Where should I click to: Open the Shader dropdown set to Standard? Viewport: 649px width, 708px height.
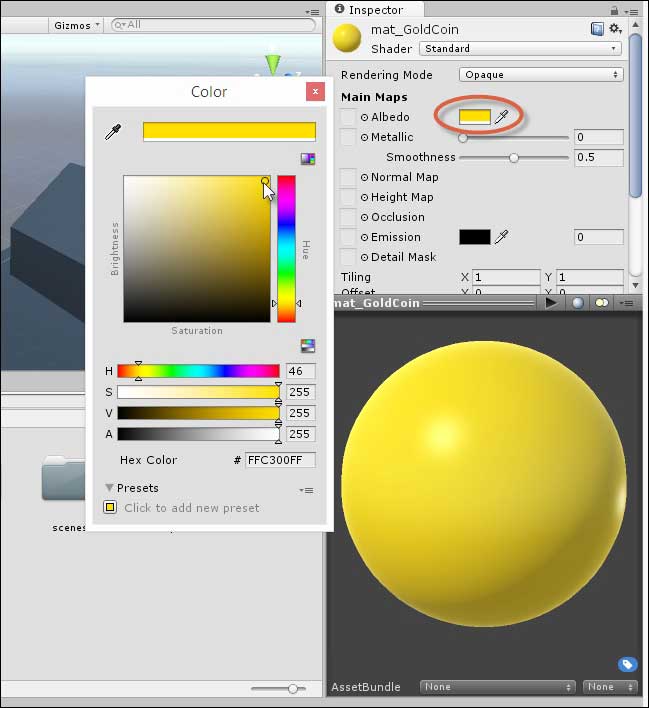coord(520,48)
